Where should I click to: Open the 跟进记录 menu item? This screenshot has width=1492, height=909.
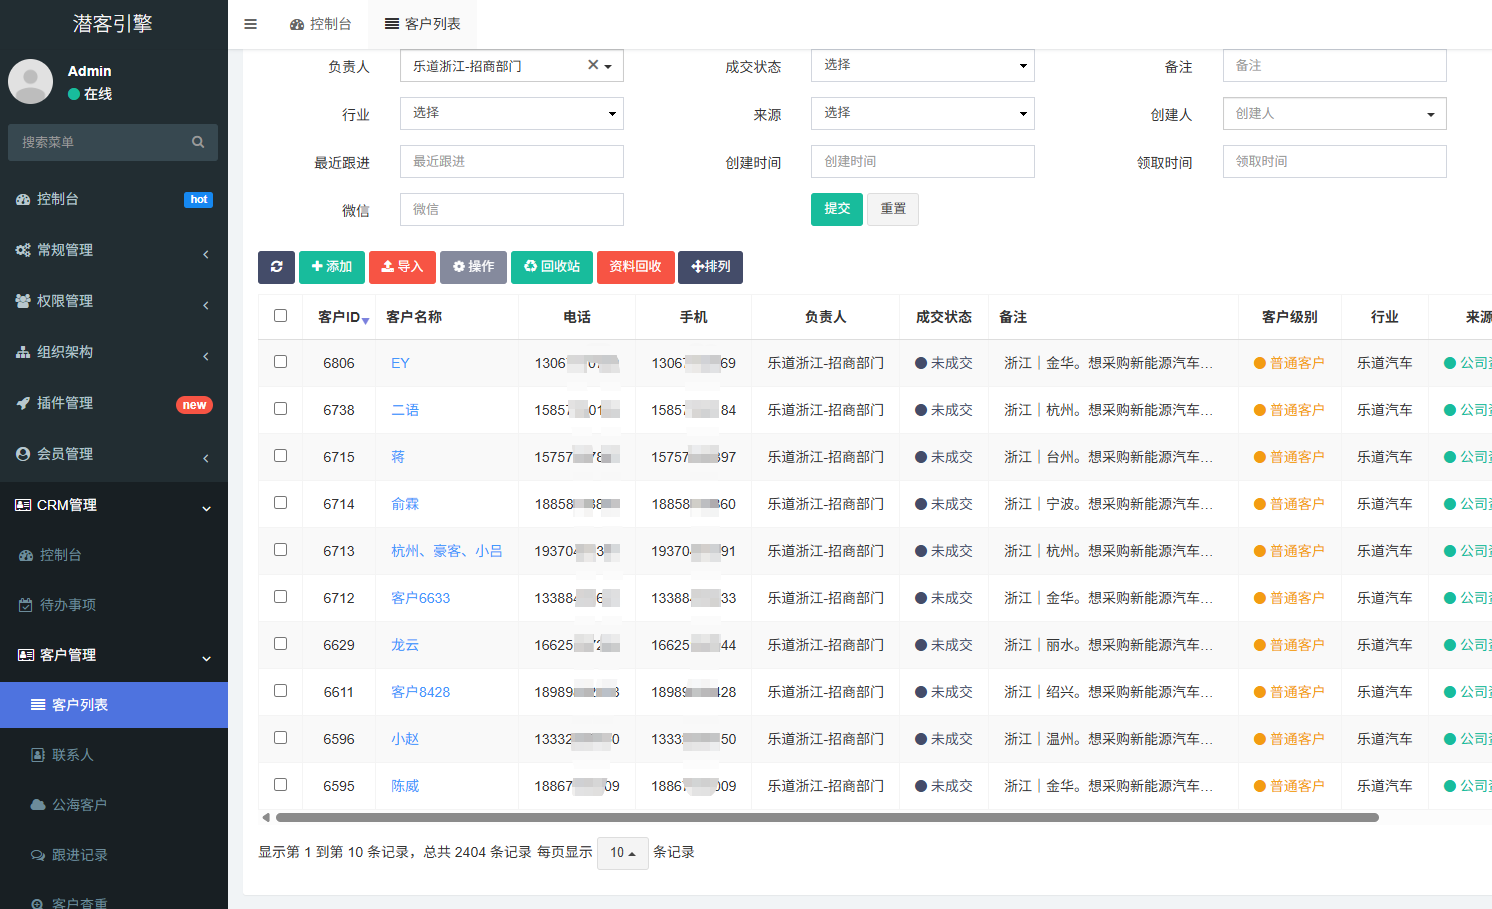pyautogui.click(x=114, y=855)
